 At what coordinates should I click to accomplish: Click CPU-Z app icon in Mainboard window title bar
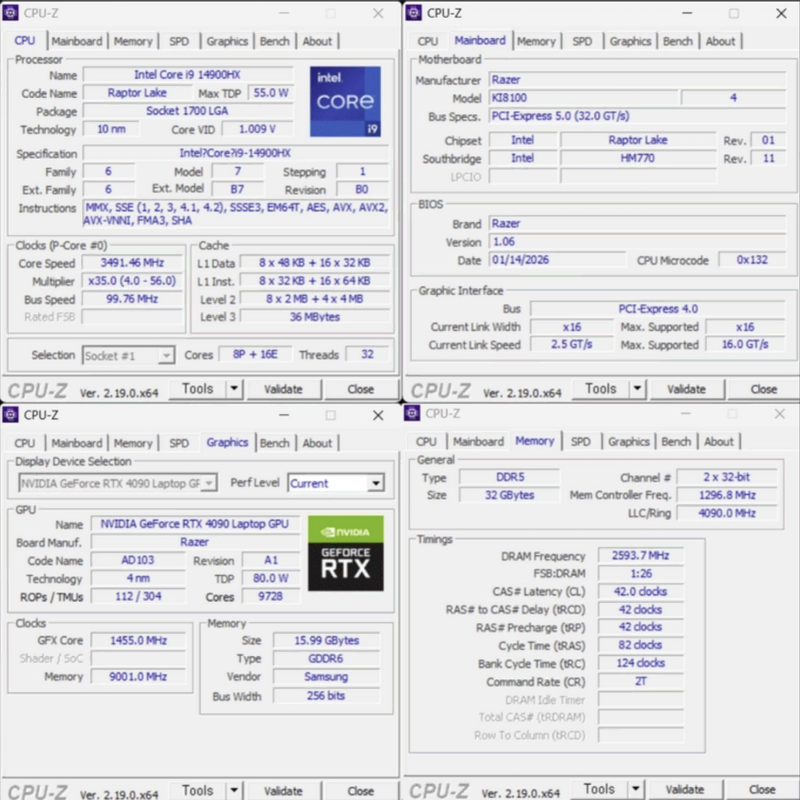pyautogui.click(x=413, y=13)
